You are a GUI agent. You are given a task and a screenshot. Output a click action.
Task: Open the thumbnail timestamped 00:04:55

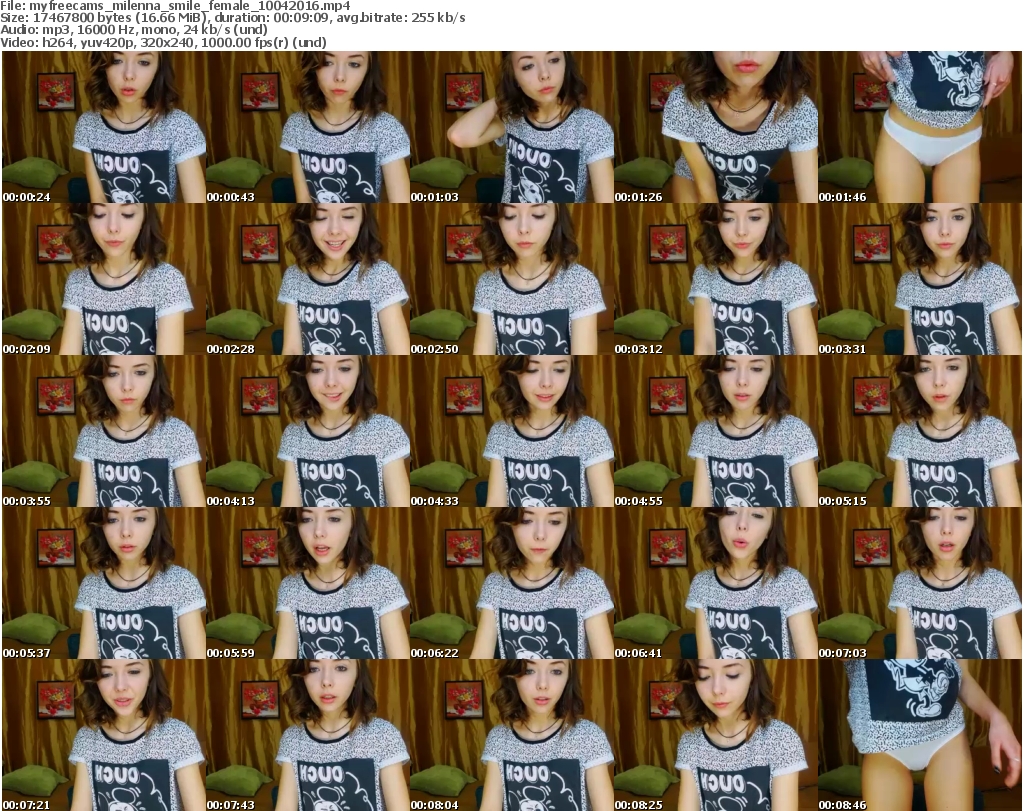[716, 432]
